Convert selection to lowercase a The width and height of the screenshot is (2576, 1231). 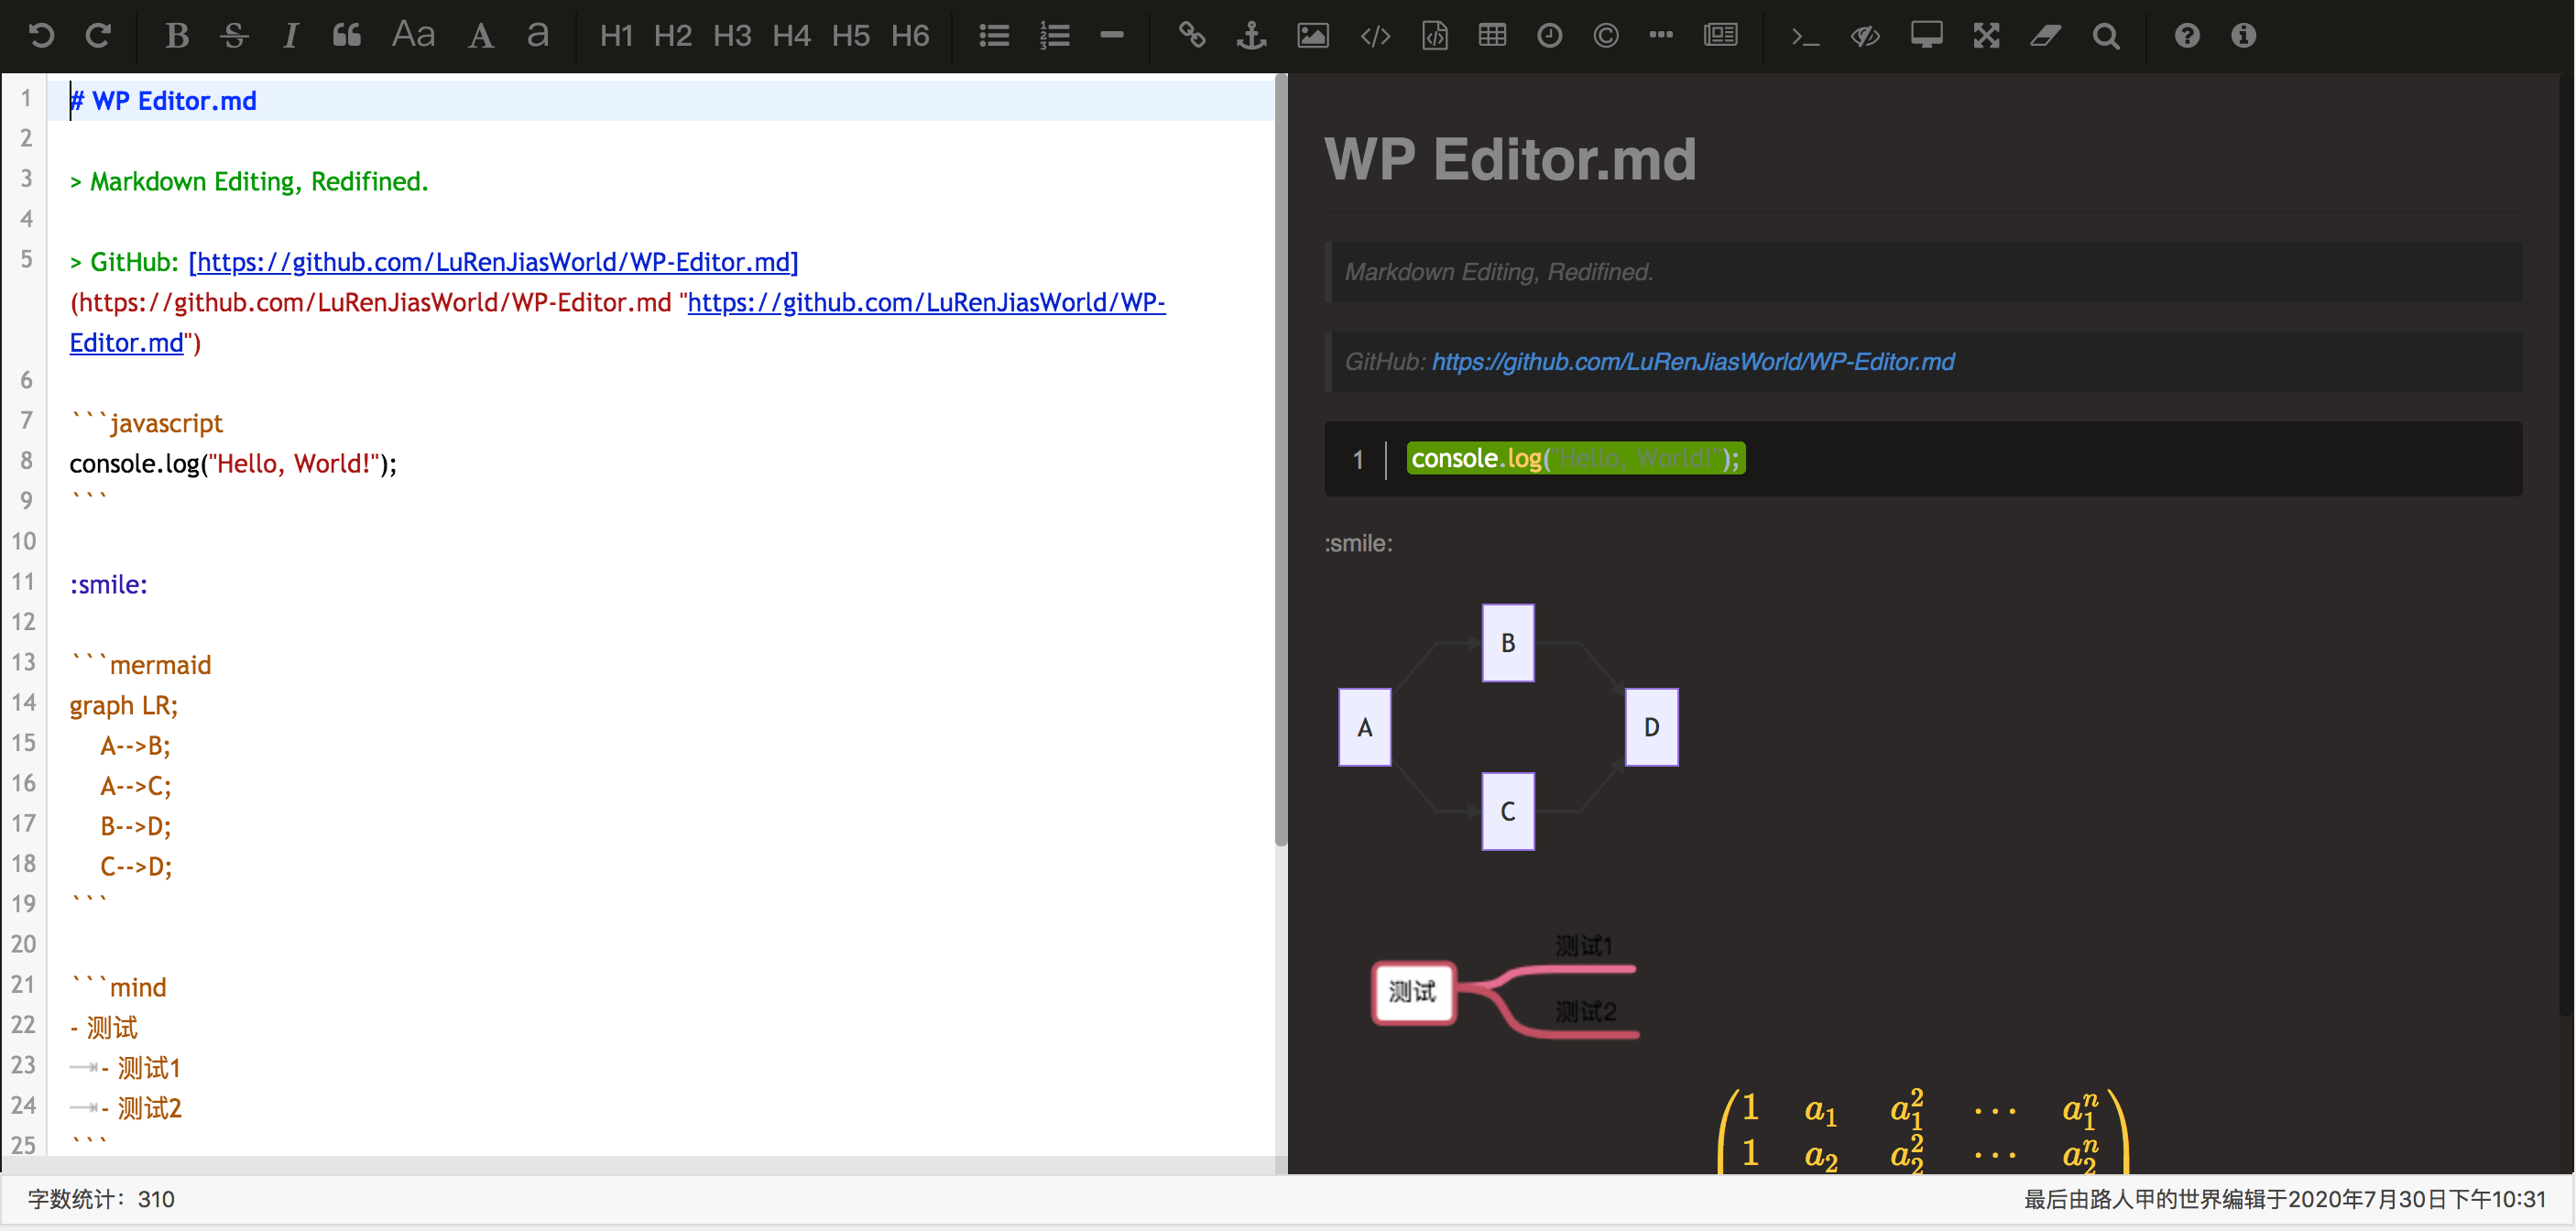538,36
